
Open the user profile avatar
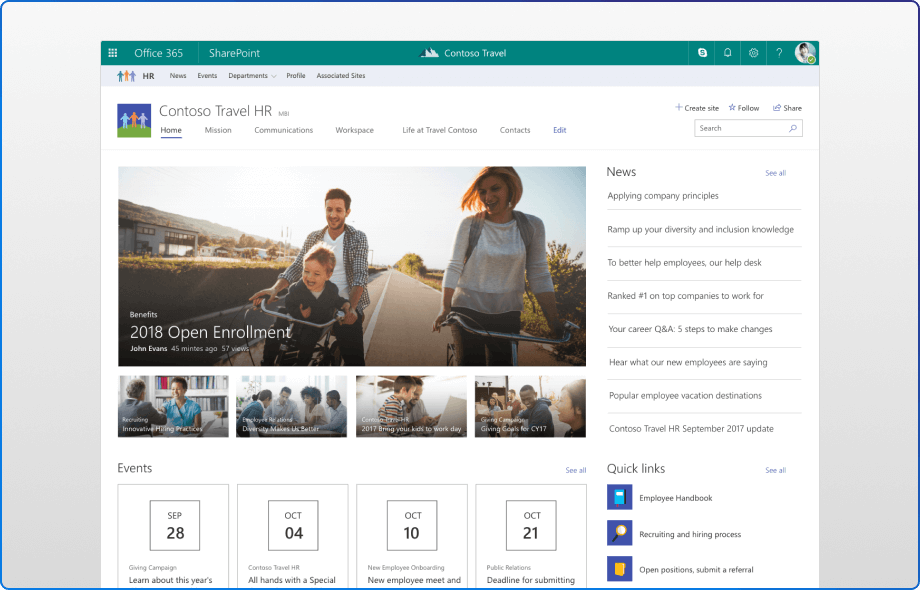coord(805,53)
